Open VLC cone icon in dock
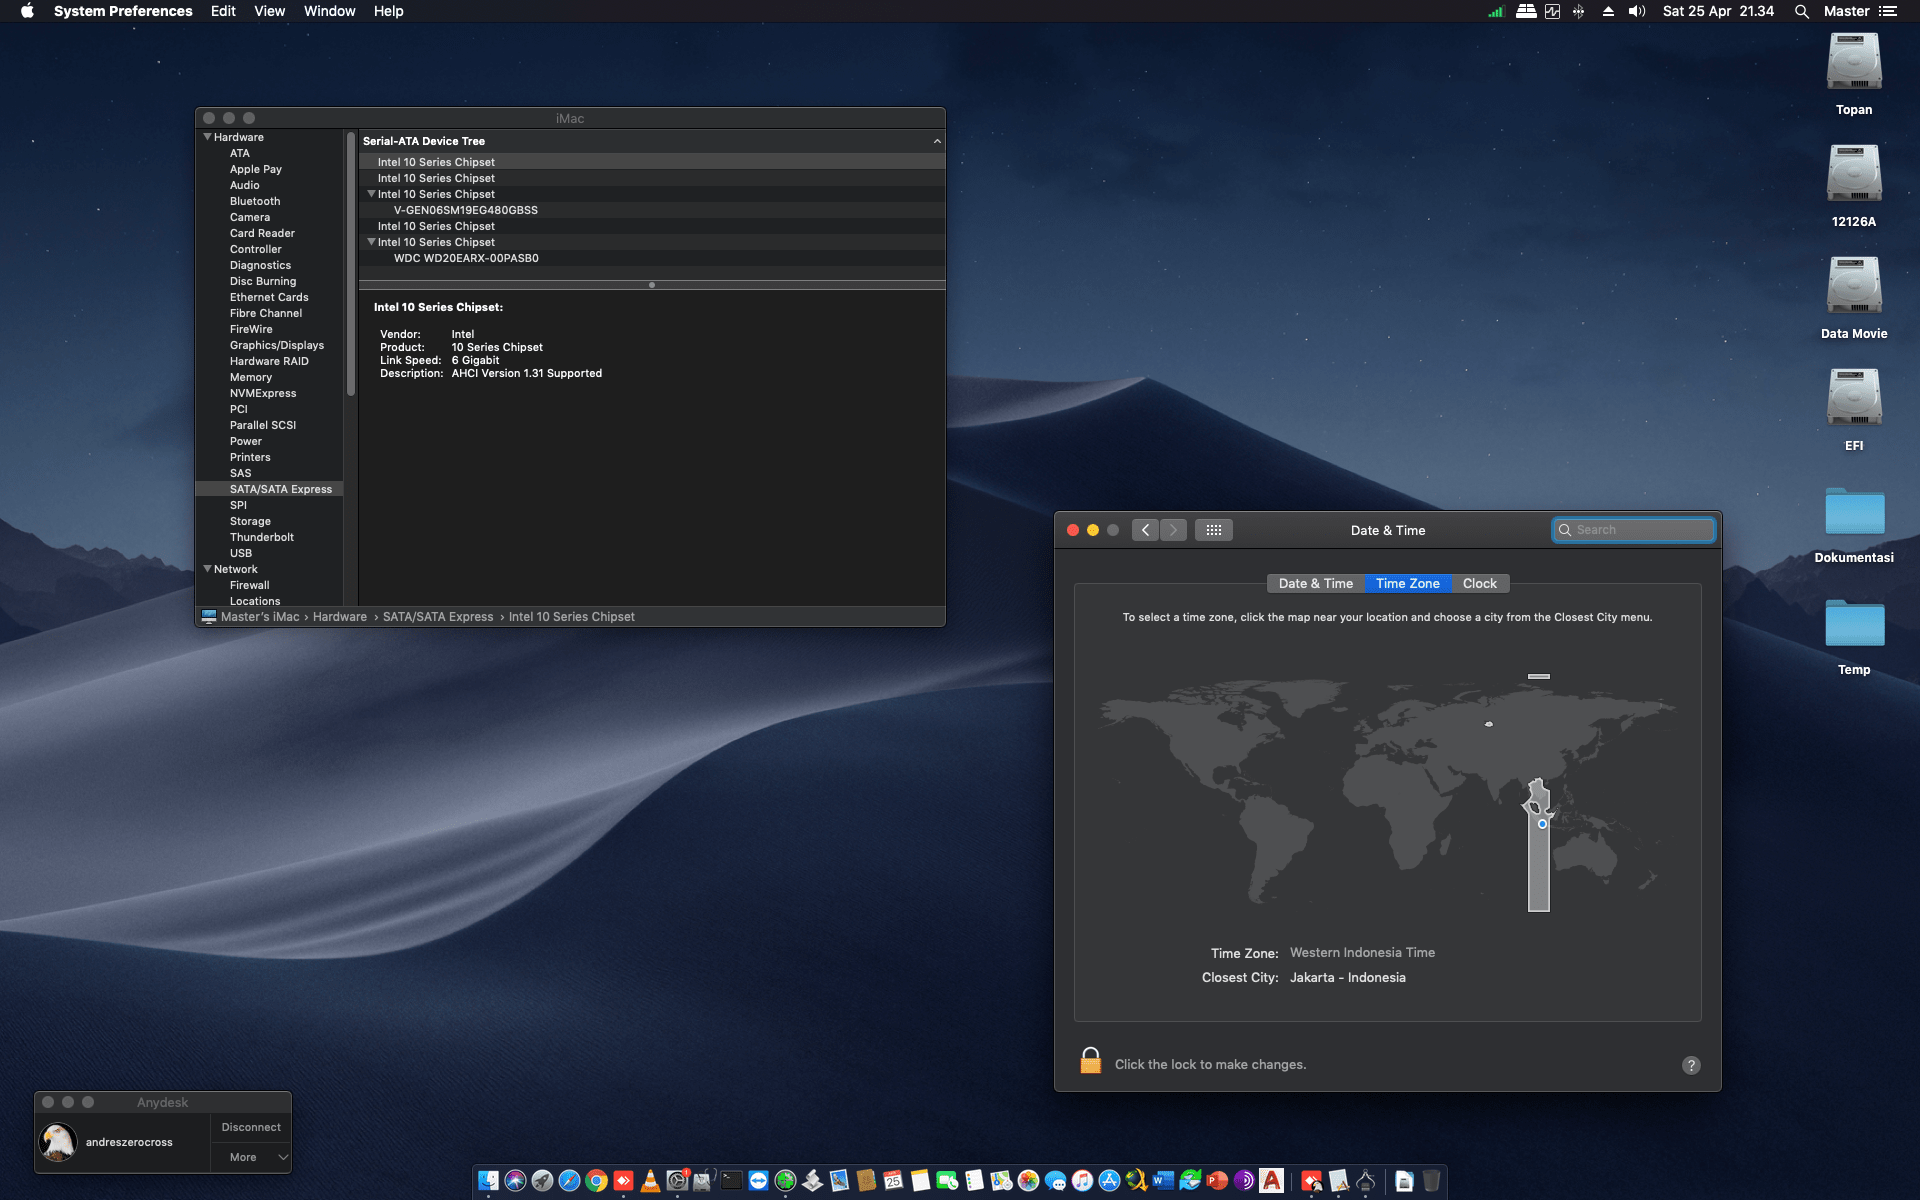Image resolution: width=1920 pixels, height=1200 pixels. point(650,1181)
